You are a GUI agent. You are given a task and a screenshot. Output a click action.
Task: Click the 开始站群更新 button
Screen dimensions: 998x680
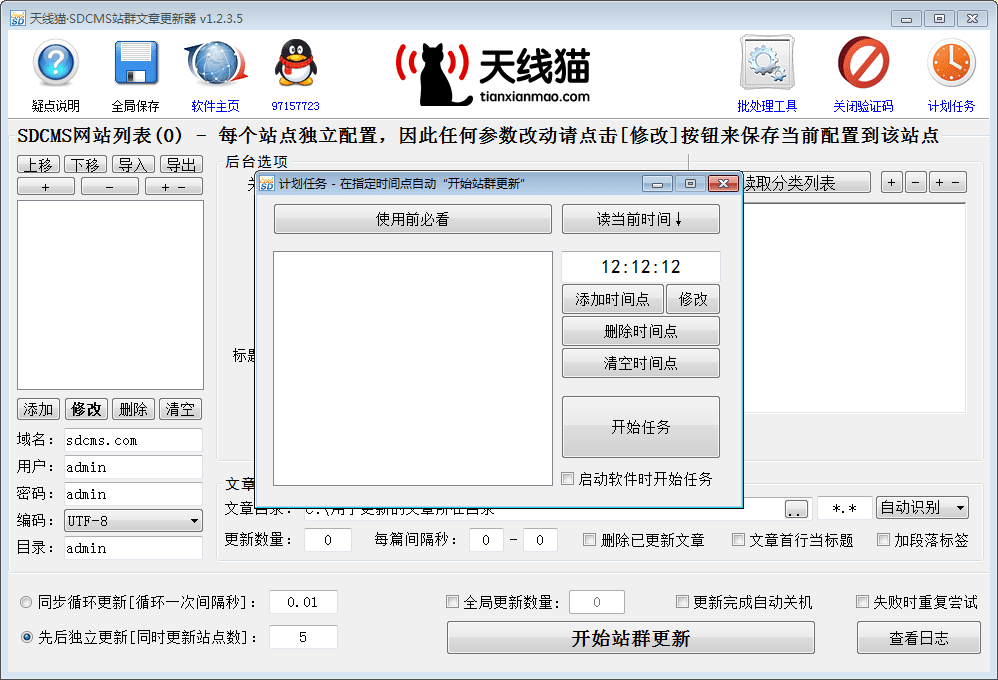pos(631,637)
